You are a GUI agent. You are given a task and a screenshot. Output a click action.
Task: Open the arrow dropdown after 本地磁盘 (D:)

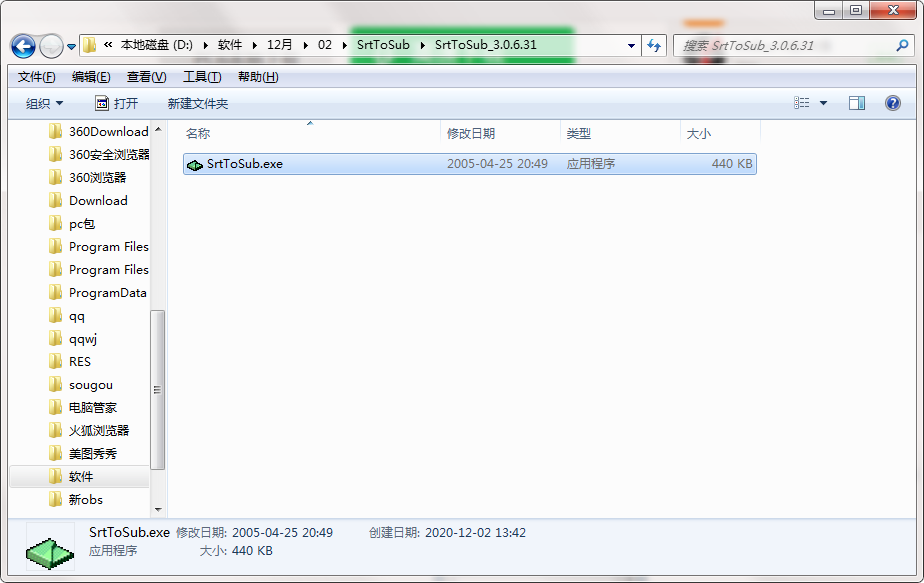[x=206, y=45]
